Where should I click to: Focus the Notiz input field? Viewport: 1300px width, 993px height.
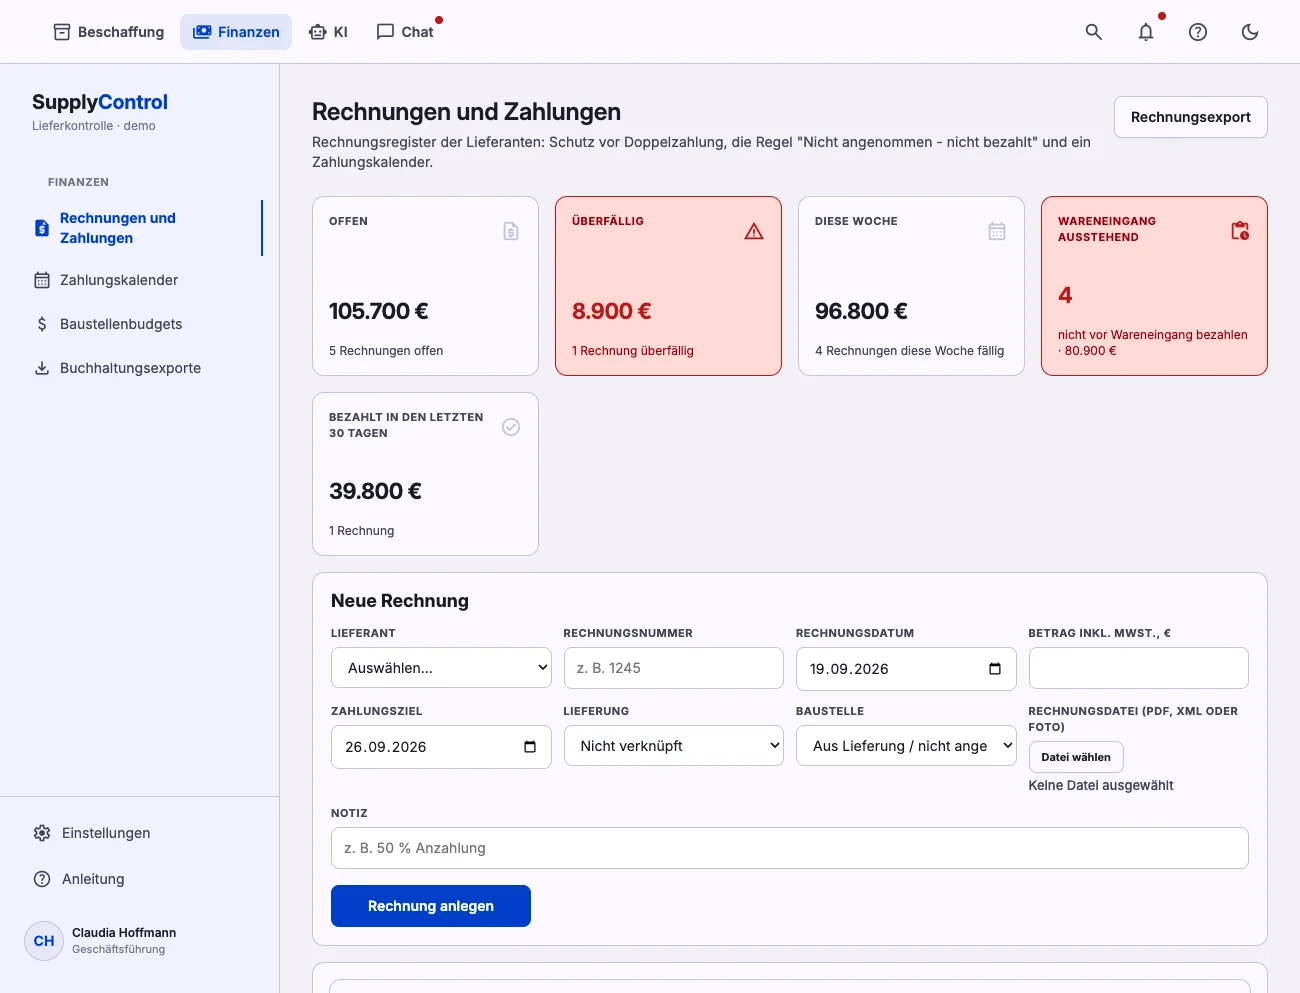tap(790, 848)
